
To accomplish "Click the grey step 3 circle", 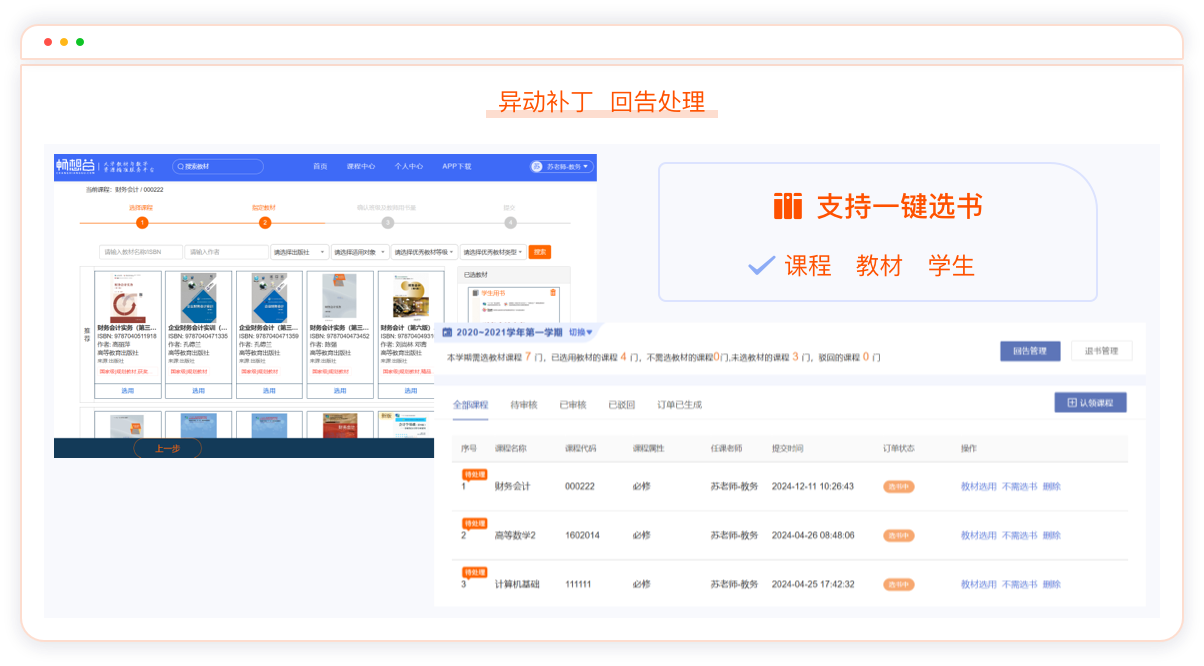I will tap(388, 223).
